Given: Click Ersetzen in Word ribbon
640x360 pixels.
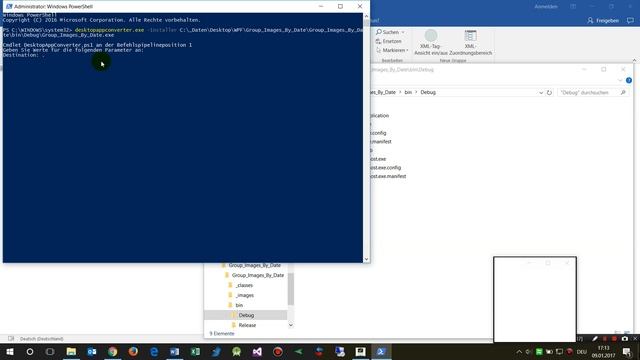Looking at the screenshot, I should coord(389,41).
